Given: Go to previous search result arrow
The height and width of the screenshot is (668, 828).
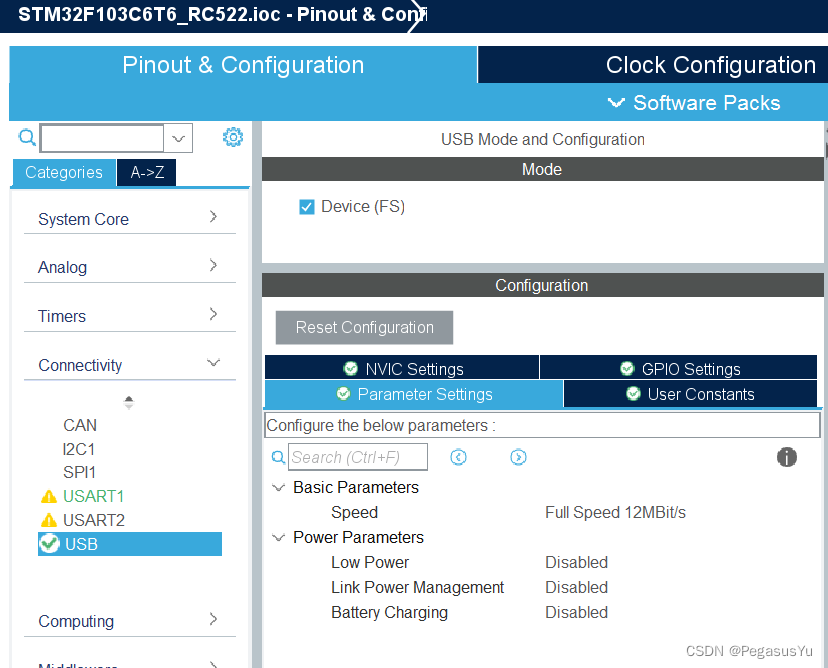Looking at the screenshot, I should [x=458, y=457].
